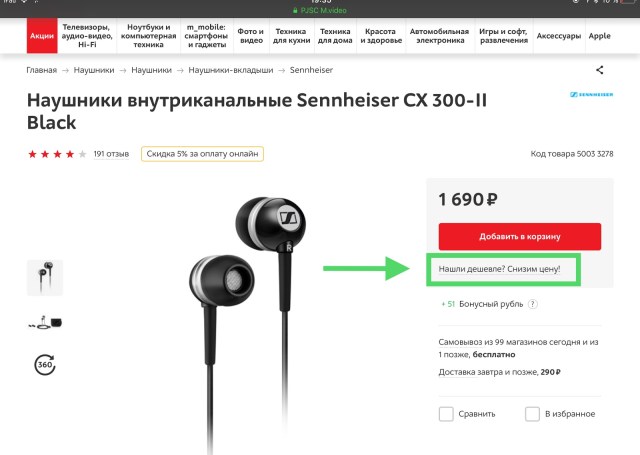Tick the Сравнить checkbox
The height and width of the screenshot is (455, 640).
pyautogui.click(x=446, y=414)
